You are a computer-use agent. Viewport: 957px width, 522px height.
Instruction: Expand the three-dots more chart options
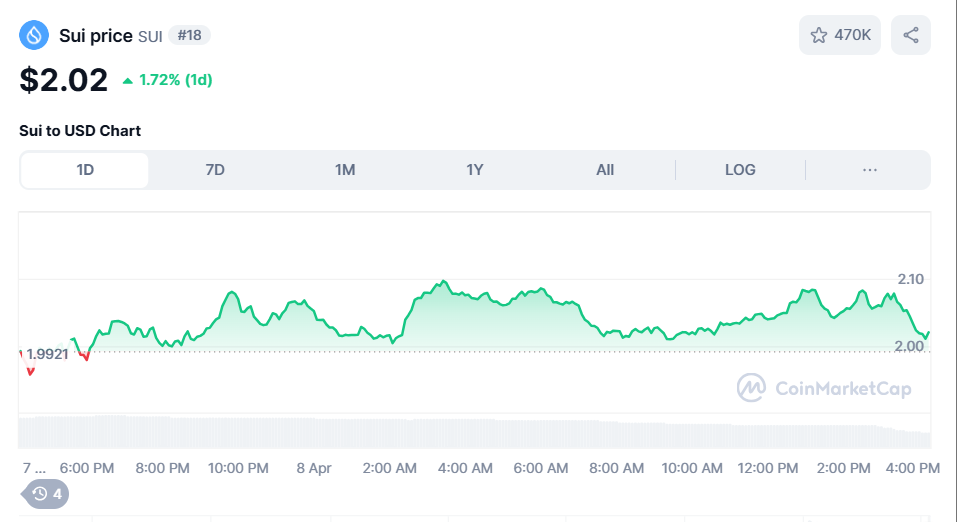[x=869, y=170]
